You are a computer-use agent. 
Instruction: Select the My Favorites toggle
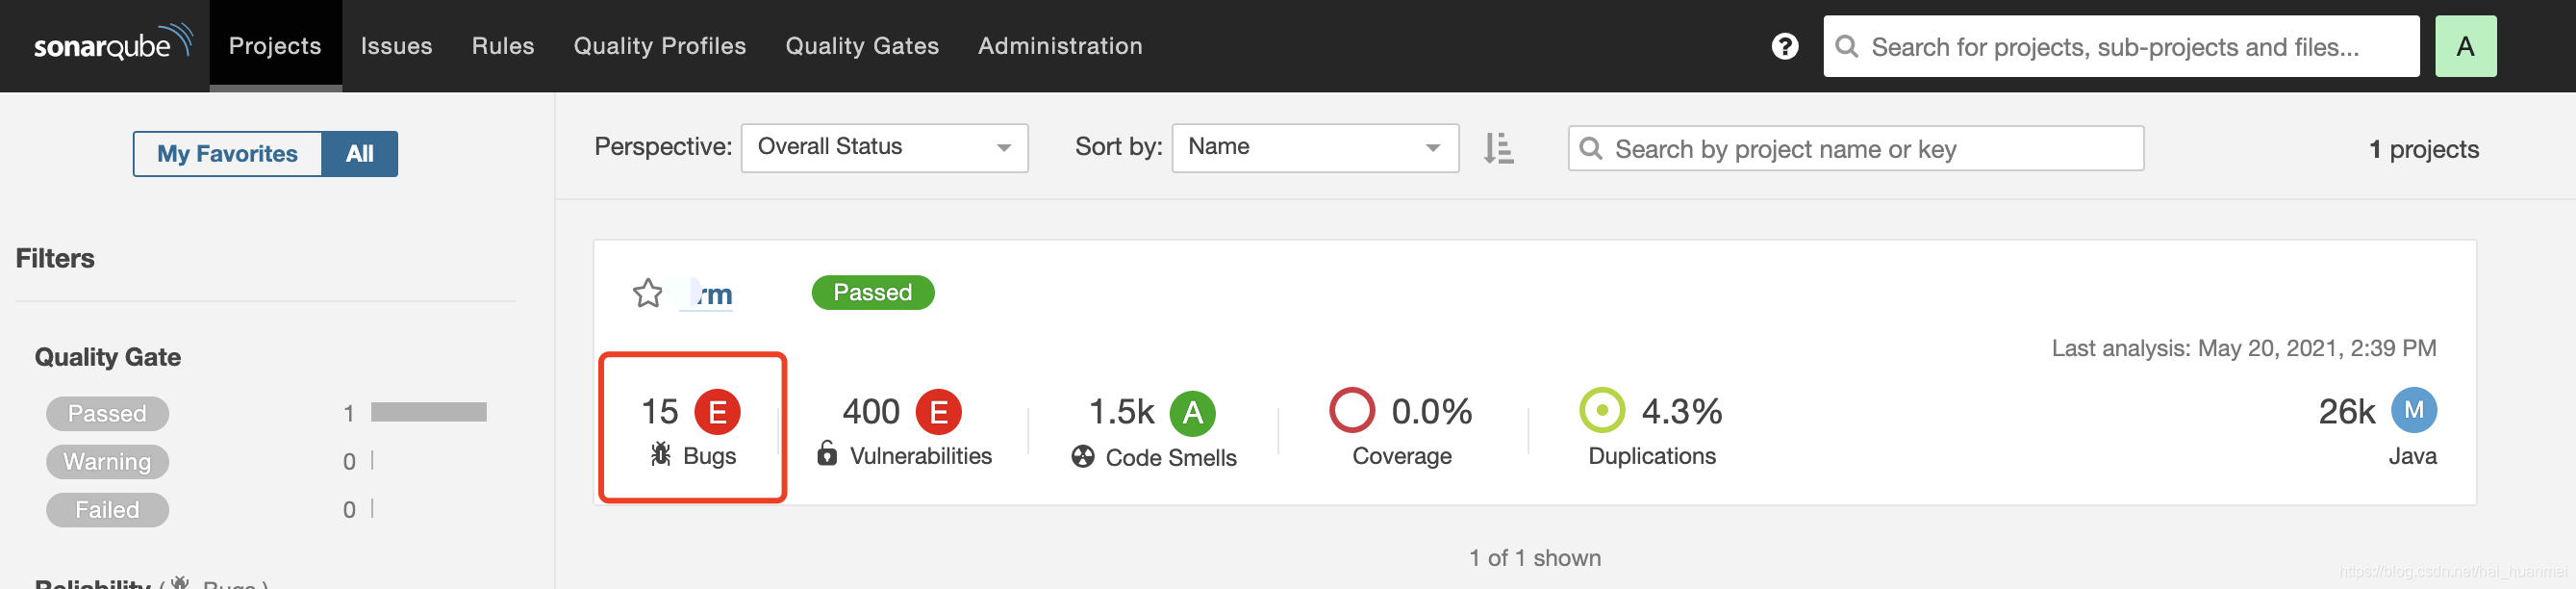coord(227,154)
